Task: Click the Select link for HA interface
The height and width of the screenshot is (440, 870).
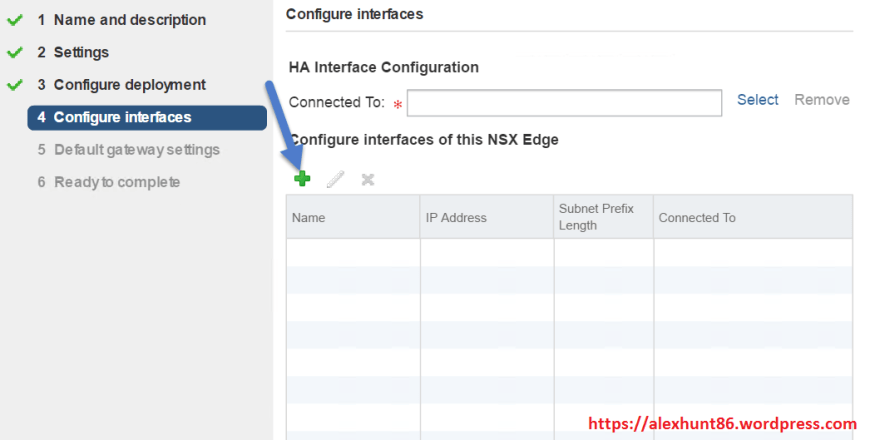Action: (x=757, y=100)
